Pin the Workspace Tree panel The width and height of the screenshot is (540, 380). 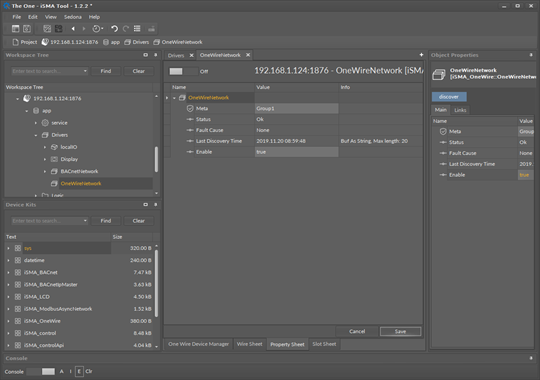tap(155, 55)
